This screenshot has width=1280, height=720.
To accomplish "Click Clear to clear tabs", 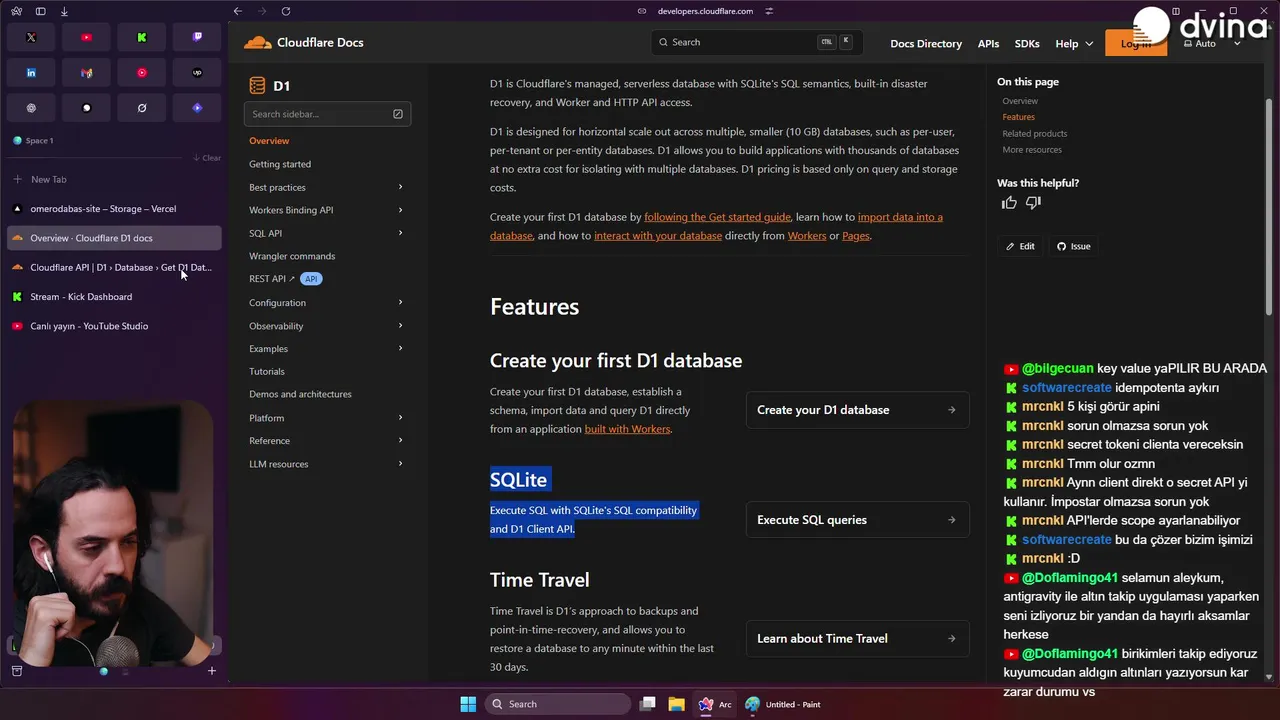I will pyautogui.click(x=207, y=158).
